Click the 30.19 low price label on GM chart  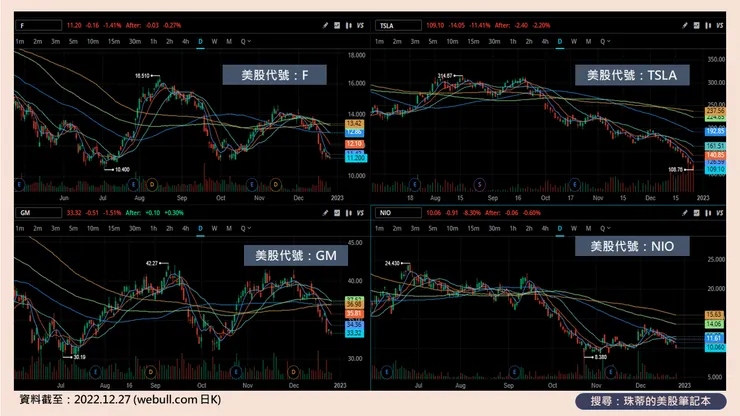click(80, 357)
